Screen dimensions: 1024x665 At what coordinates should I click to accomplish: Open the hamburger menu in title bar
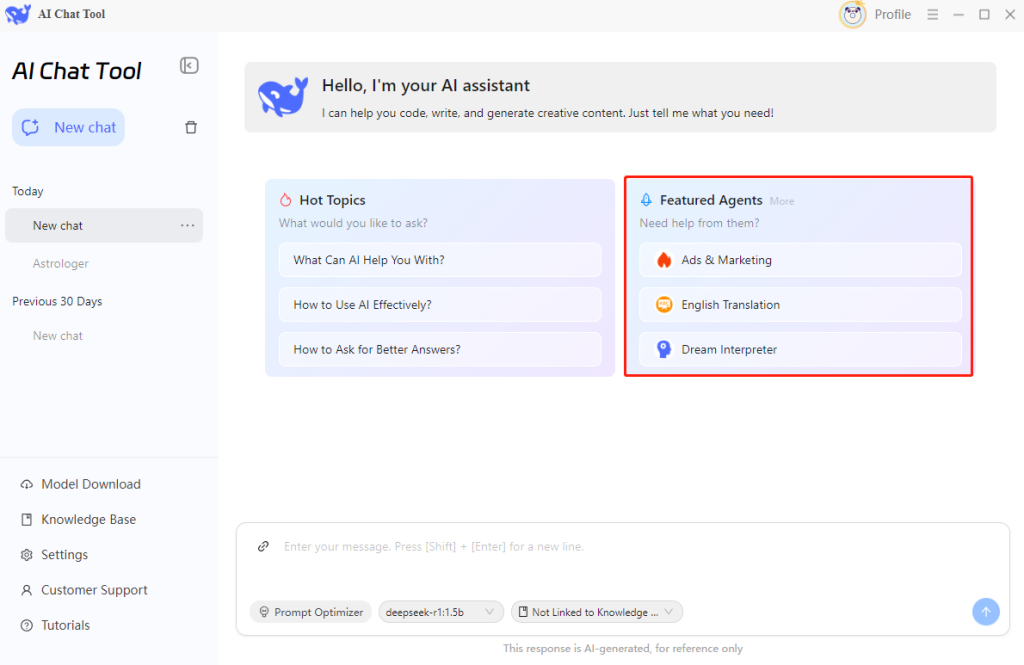[x=933, y=14]
